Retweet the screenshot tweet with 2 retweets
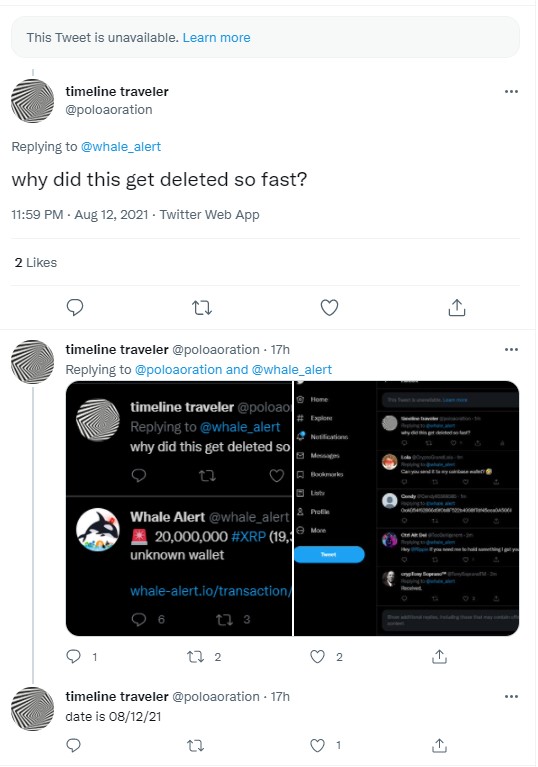538x767 pixels. click(x=204, y=656)
